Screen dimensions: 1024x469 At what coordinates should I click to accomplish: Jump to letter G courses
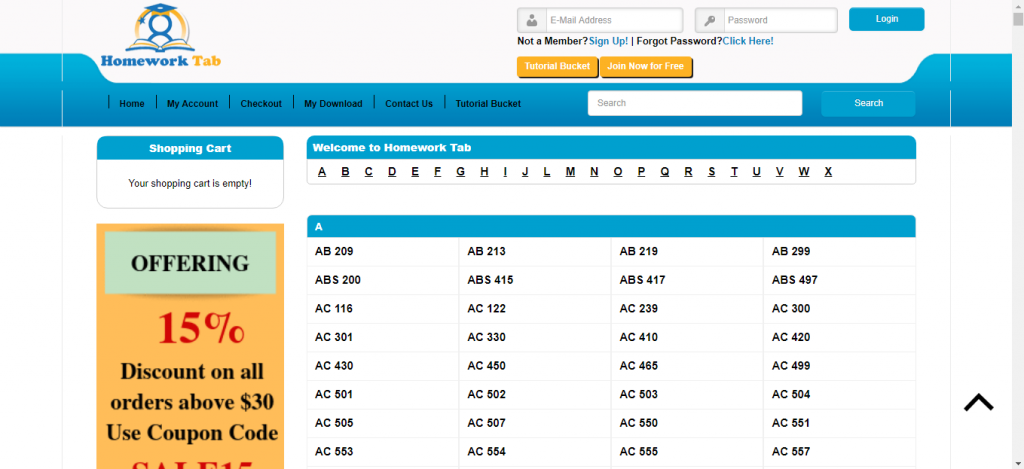click(x=460, y=172)
